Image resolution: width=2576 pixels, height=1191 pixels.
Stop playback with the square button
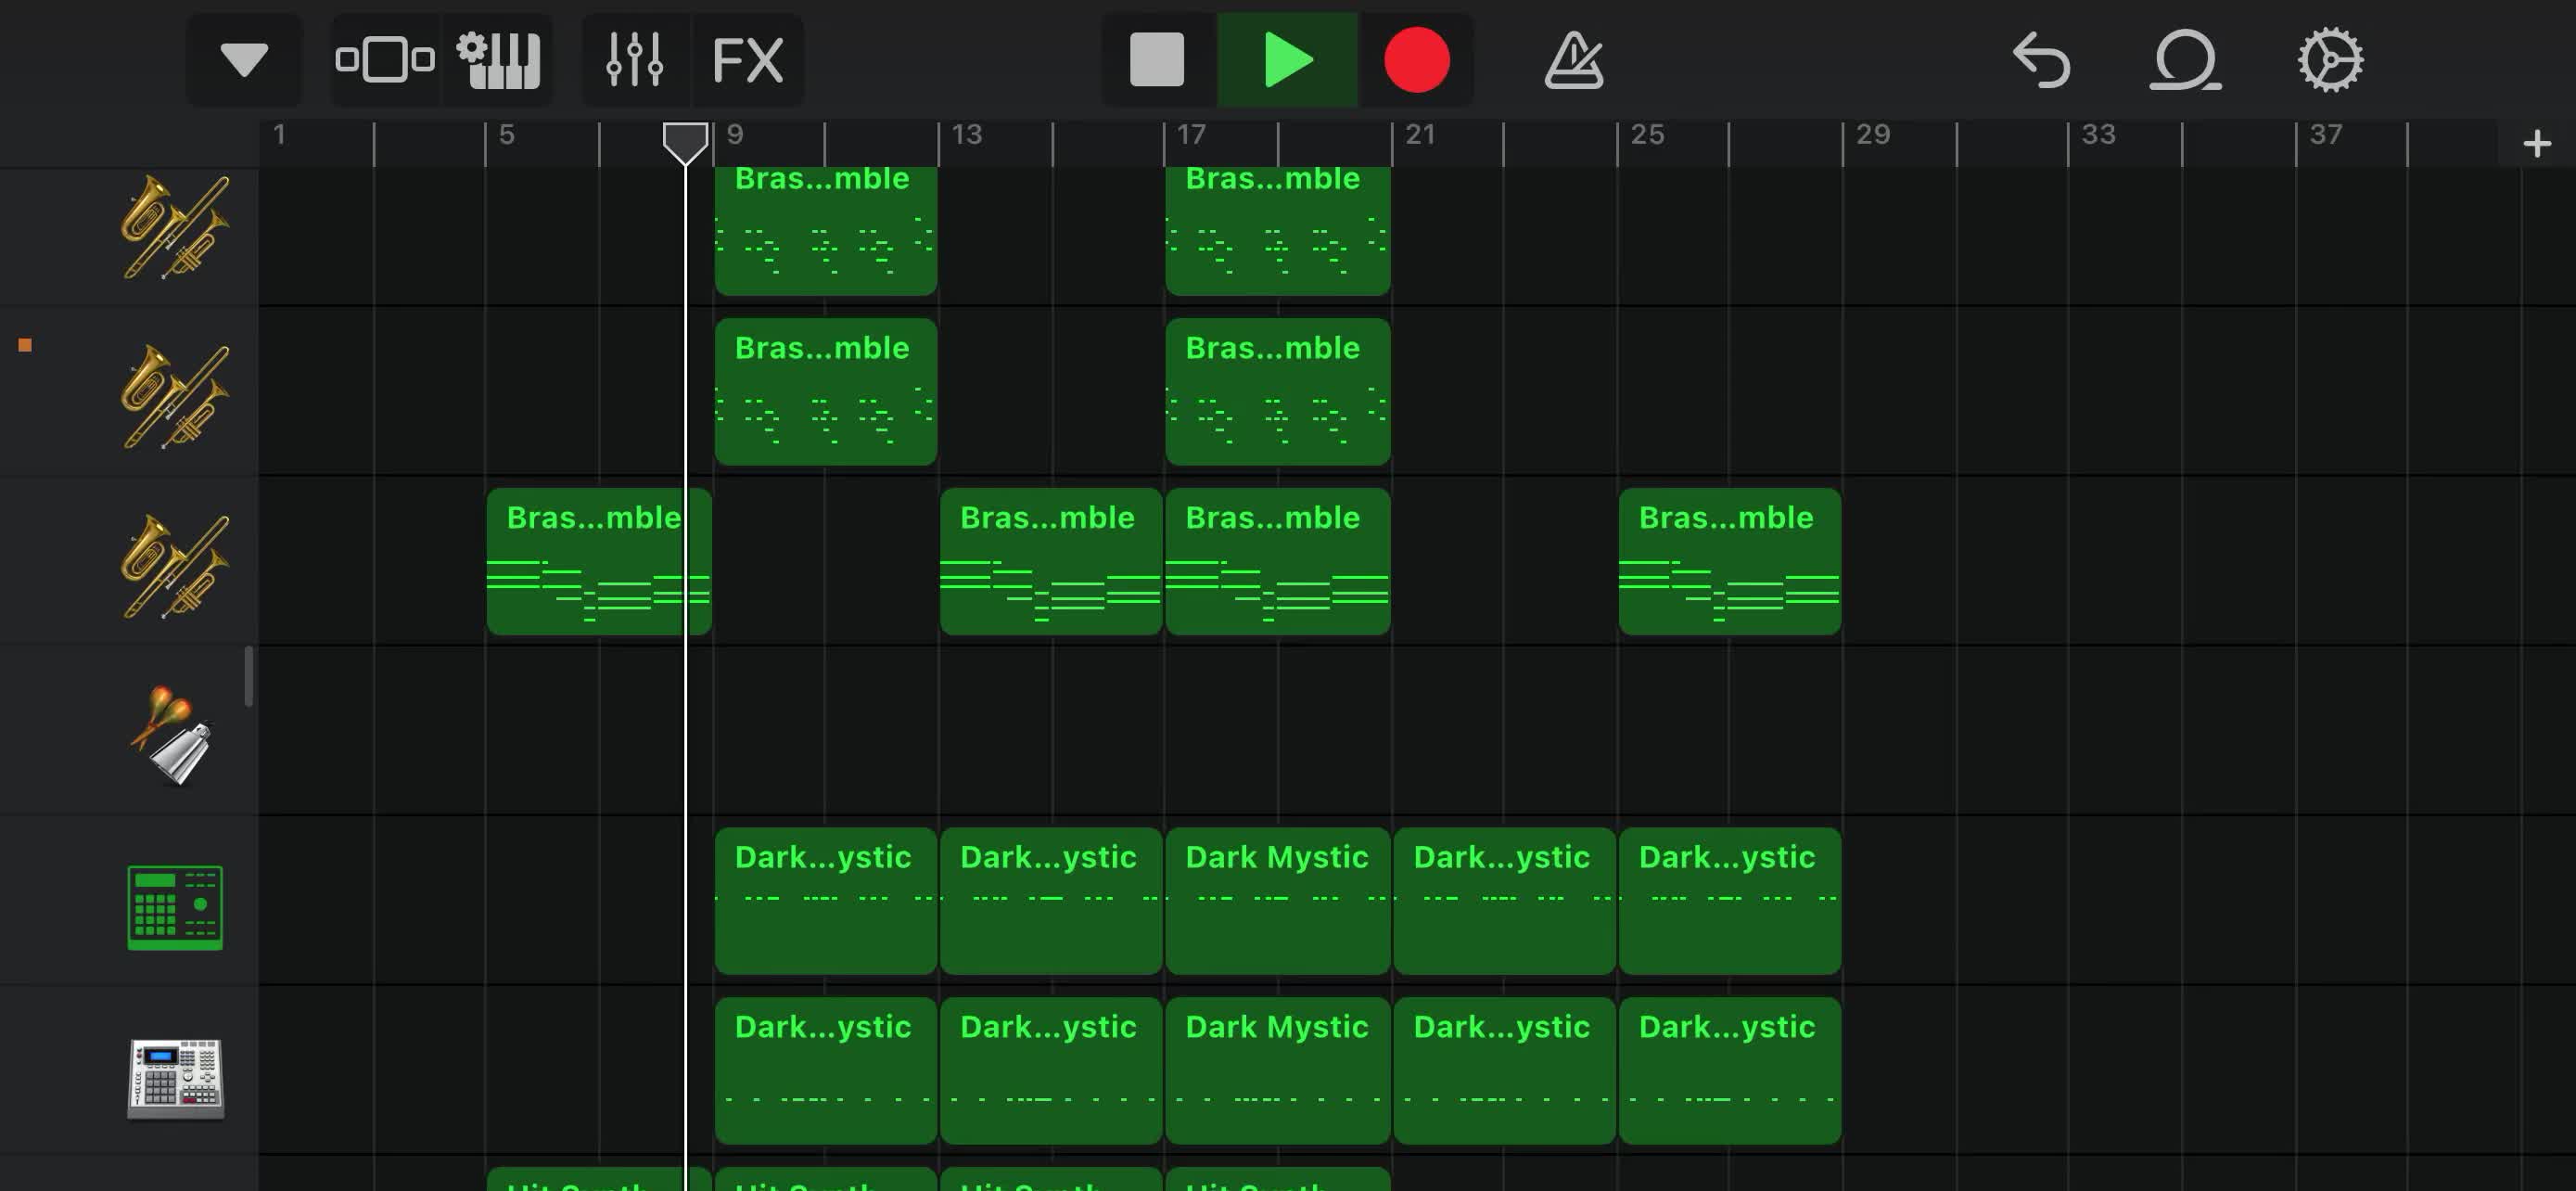pyautogui.click(x=1157, y=60)
